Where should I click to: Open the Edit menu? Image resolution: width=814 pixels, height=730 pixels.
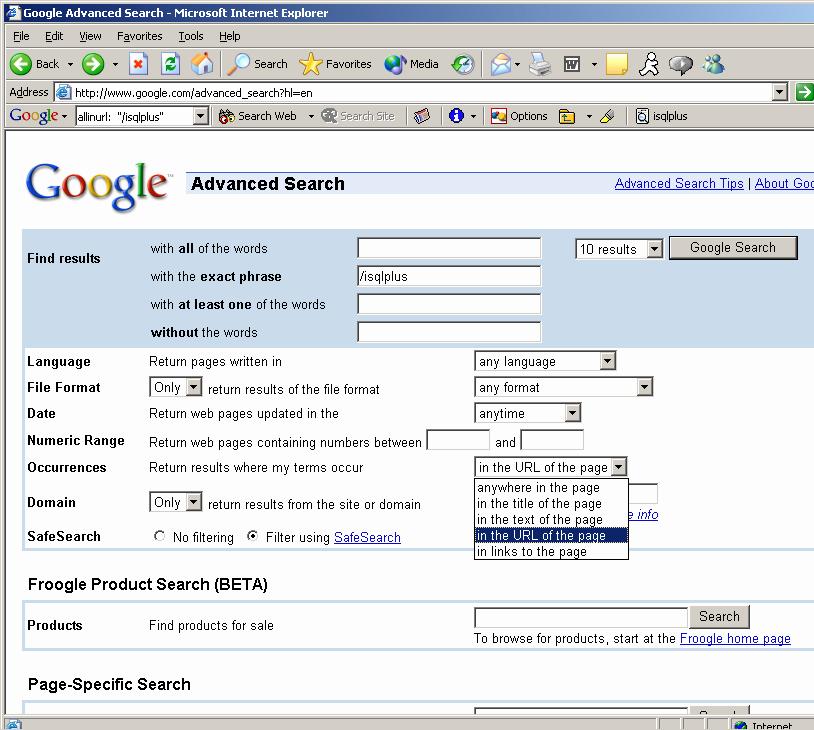tap(54, 36)
